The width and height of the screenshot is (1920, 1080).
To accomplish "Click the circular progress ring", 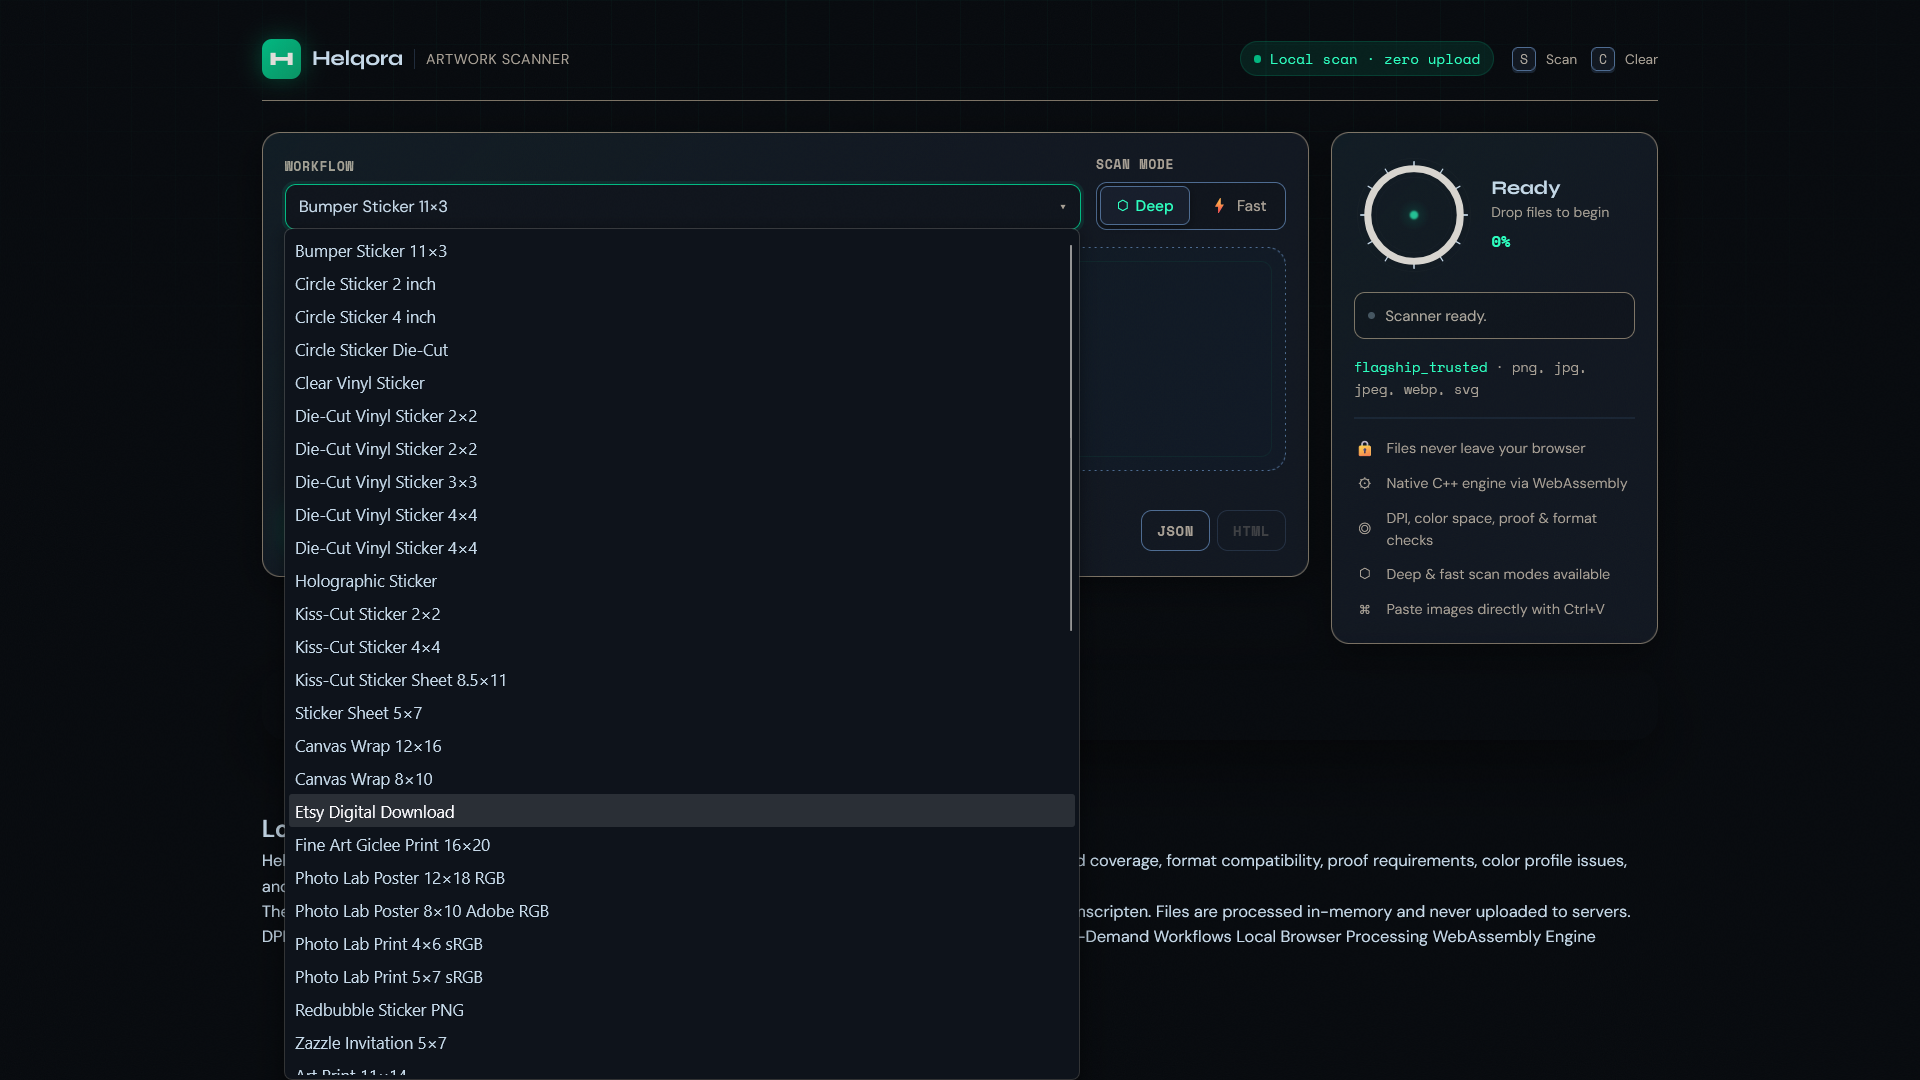I will (1413, 215).
